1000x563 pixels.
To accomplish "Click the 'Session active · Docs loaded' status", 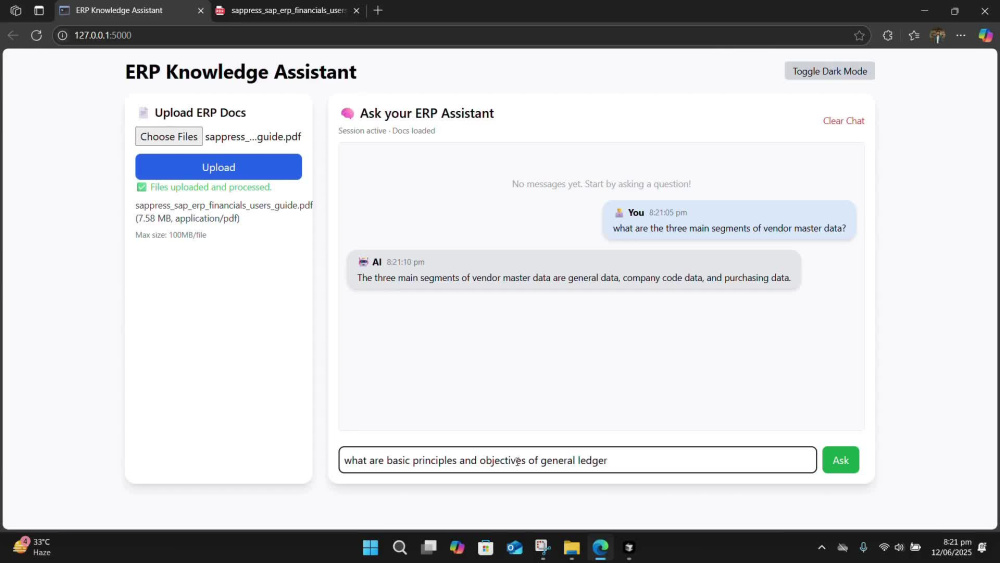I will click(386, 131).
